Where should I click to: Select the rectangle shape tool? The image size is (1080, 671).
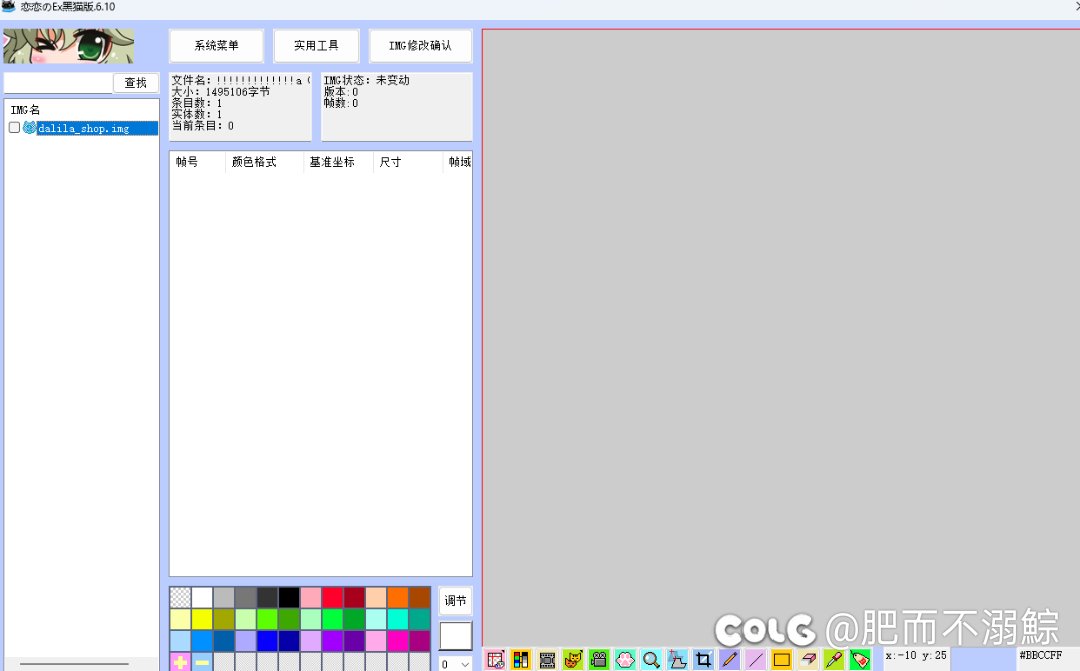pyautogui.click(x=782, y=660)
